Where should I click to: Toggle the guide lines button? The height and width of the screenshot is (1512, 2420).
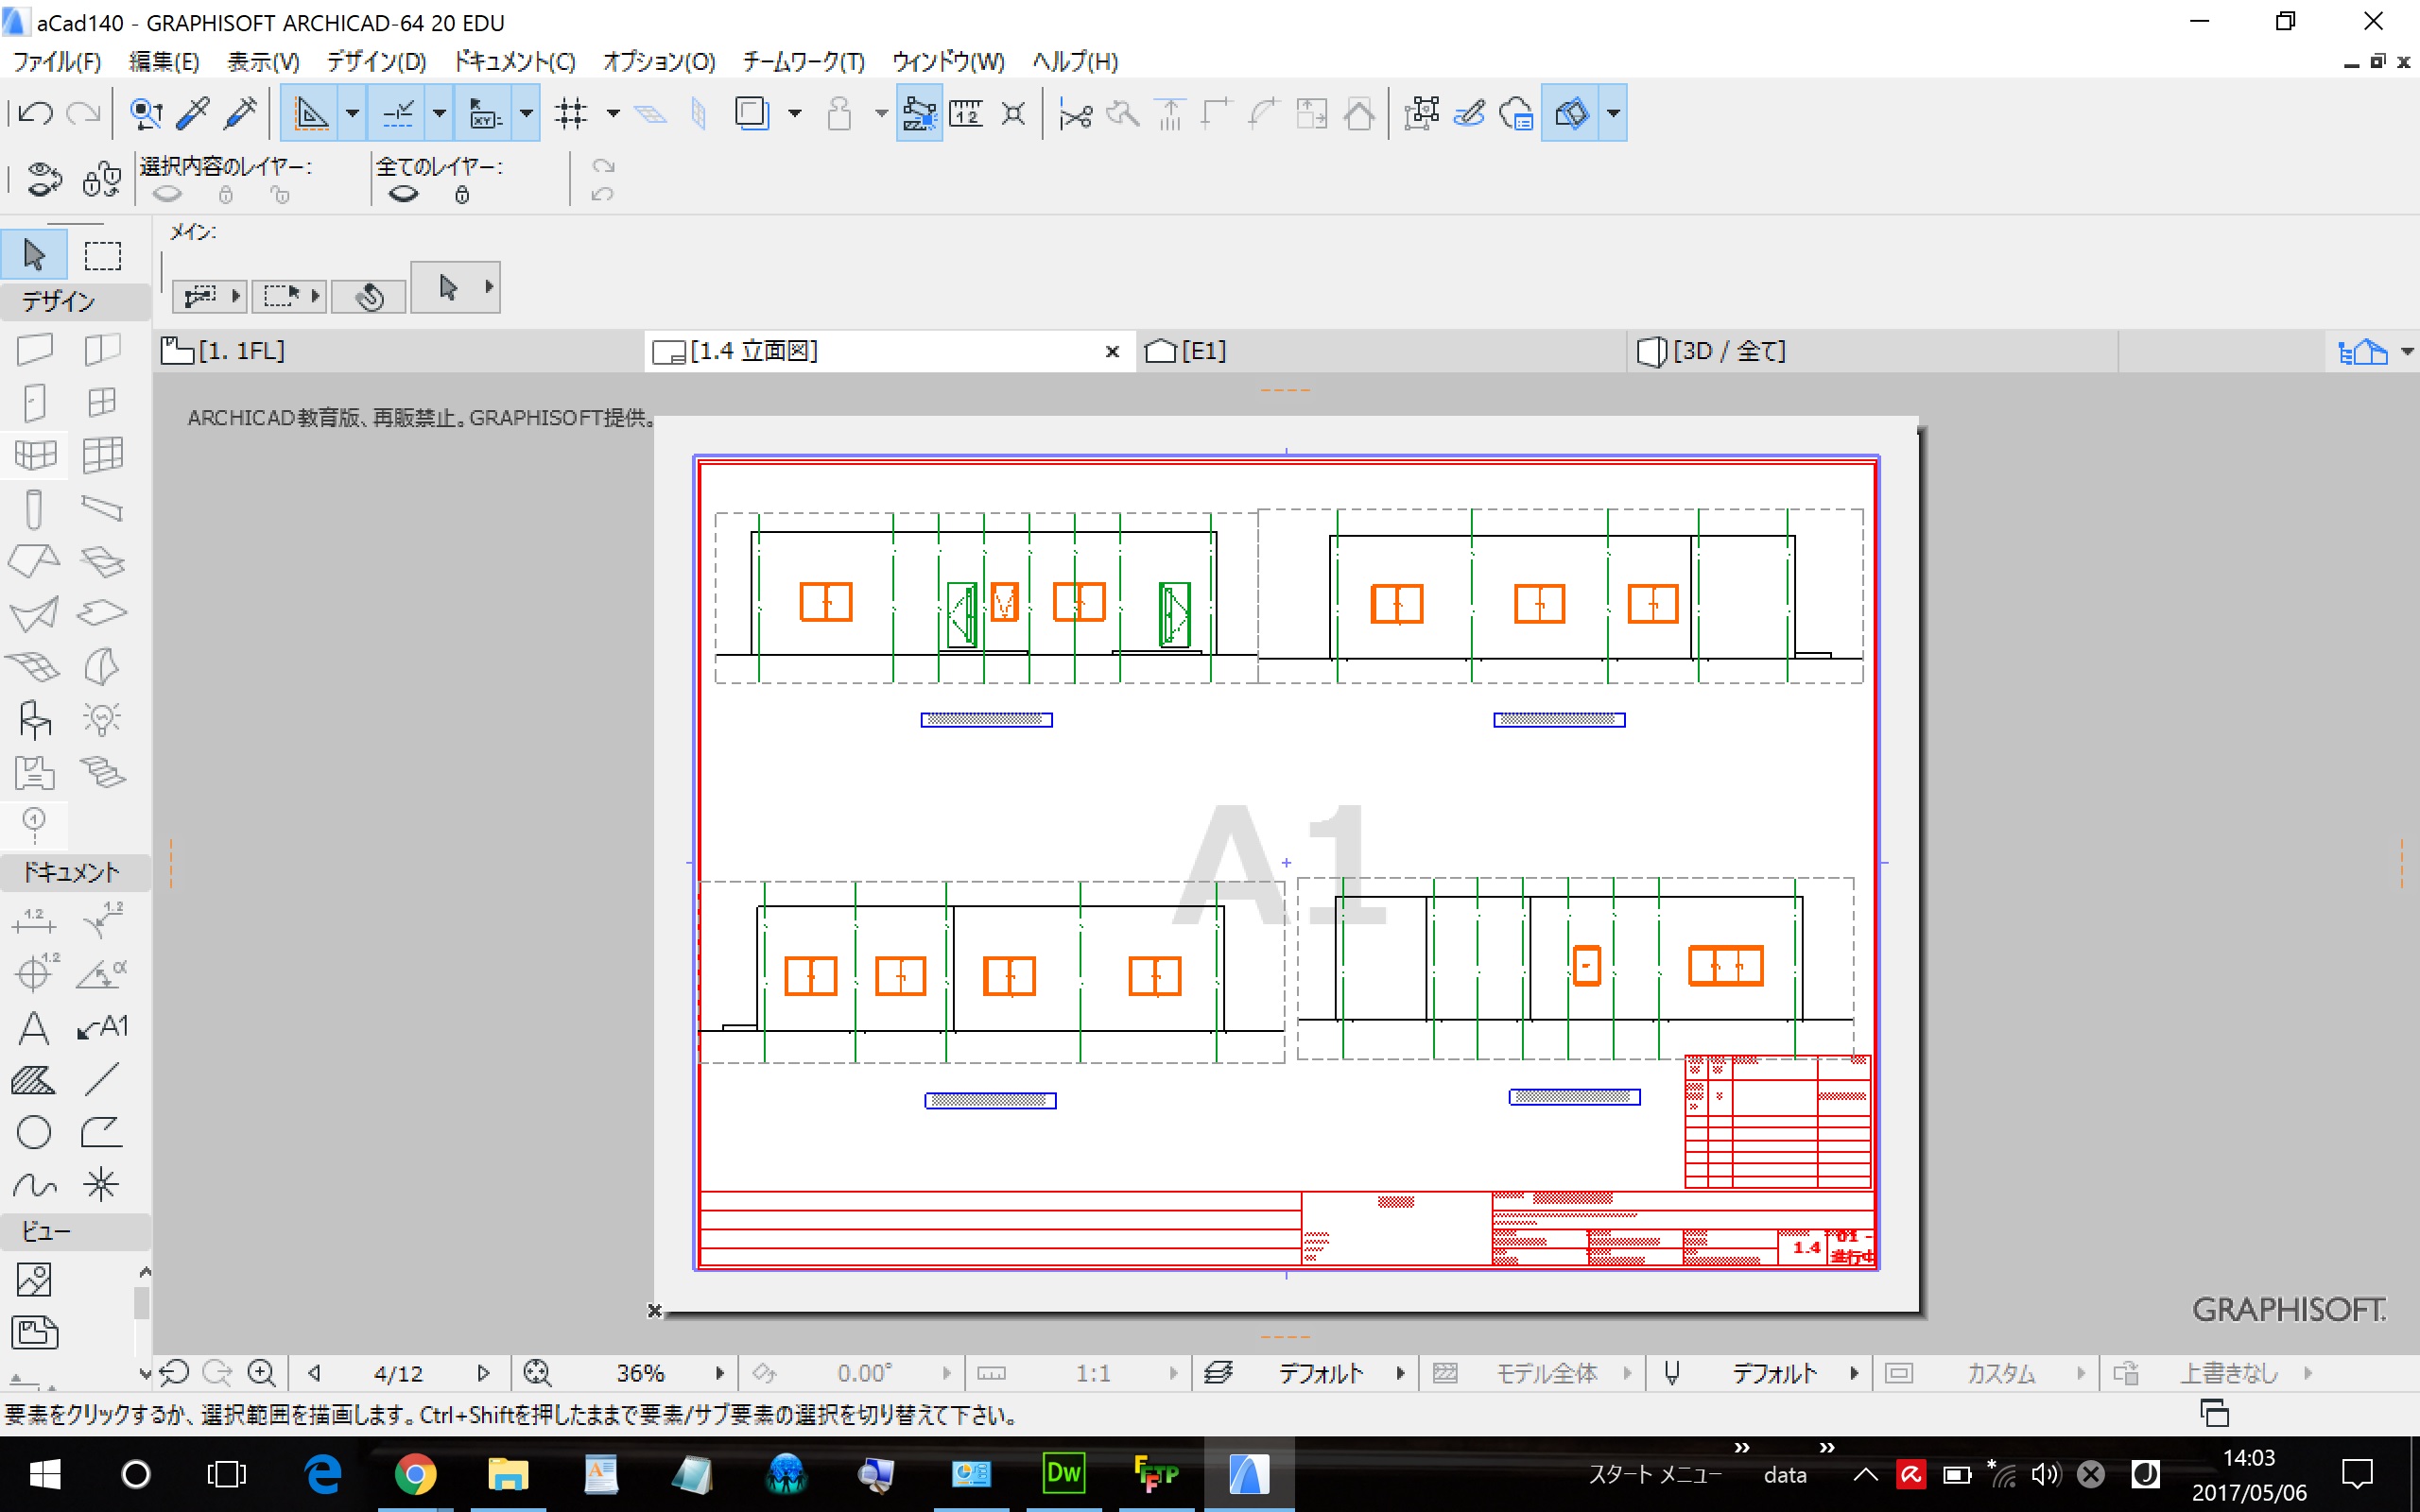pyautogui.click(x=310, y=114)
